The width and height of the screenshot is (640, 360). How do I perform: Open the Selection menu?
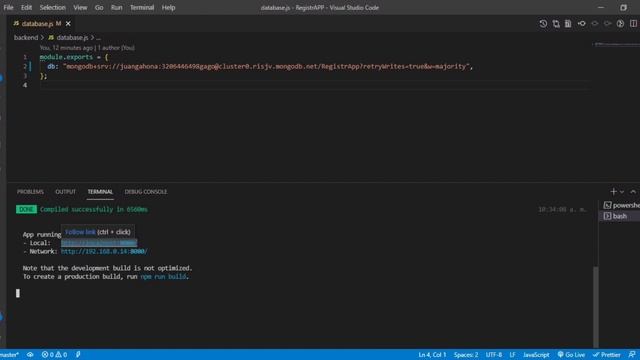pyautogui.click(x=52, y=7)
